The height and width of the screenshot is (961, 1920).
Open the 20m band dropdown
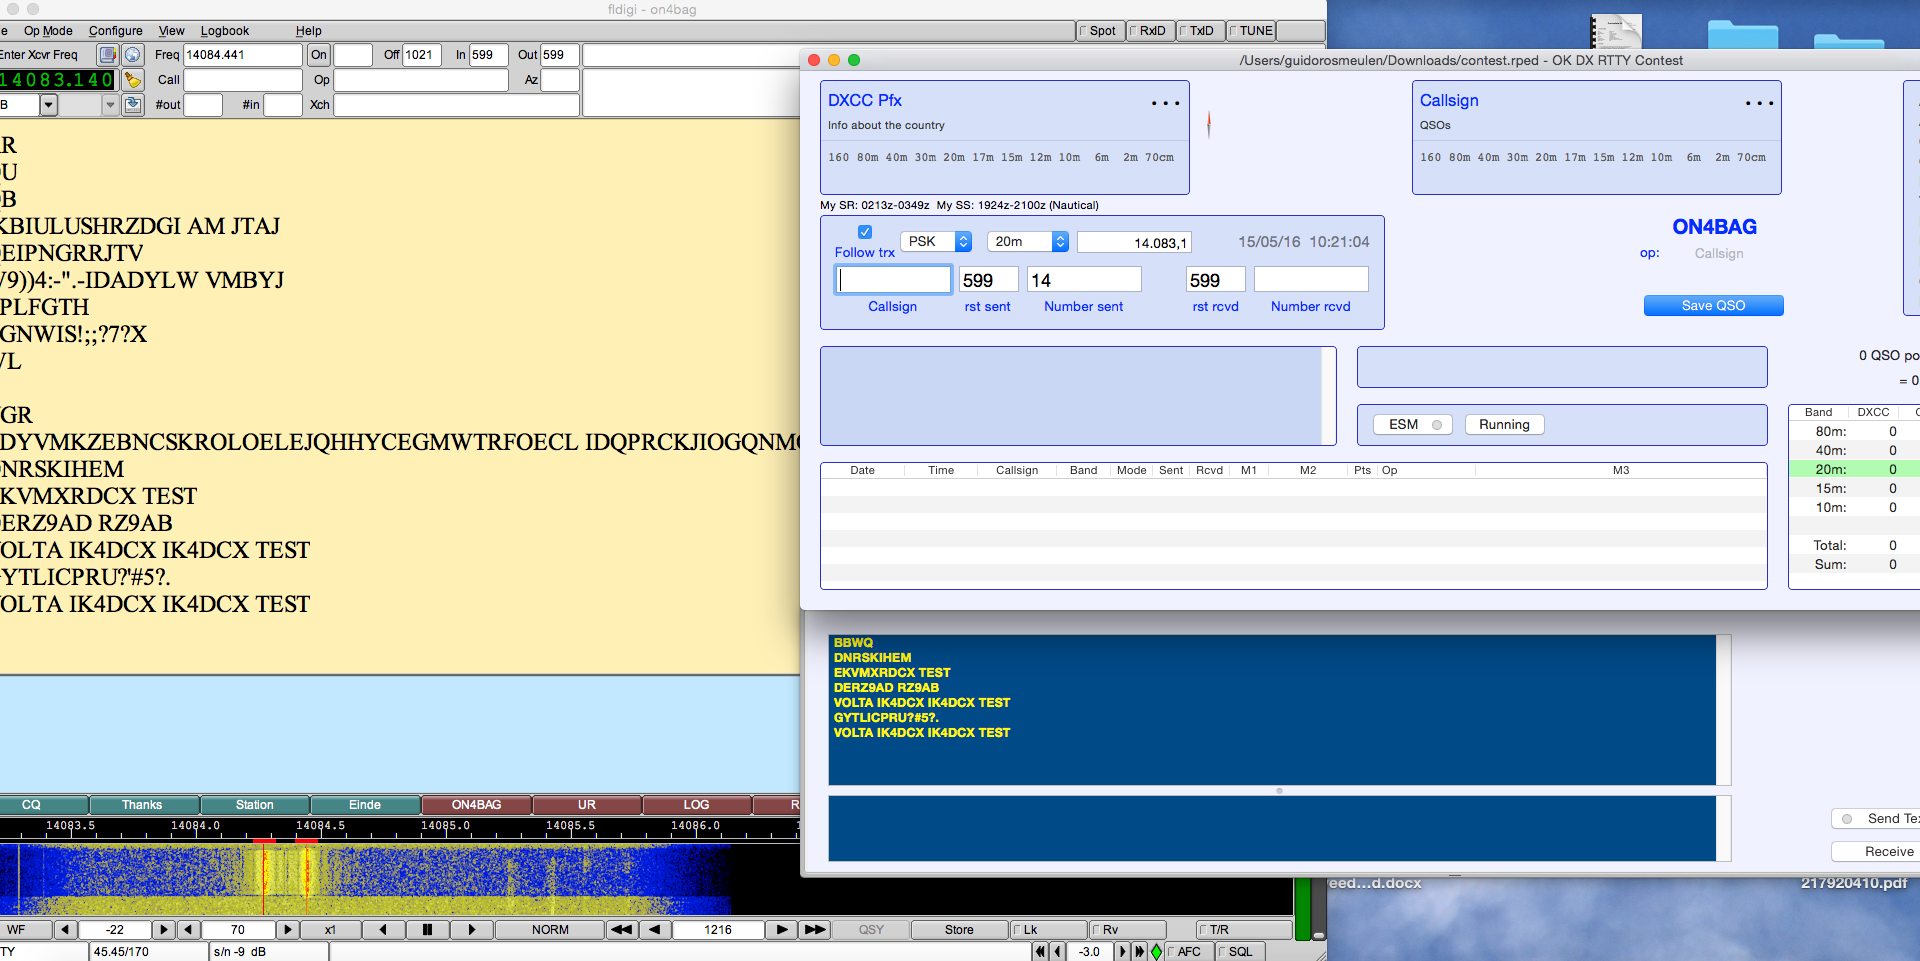tap(1028, 242)
